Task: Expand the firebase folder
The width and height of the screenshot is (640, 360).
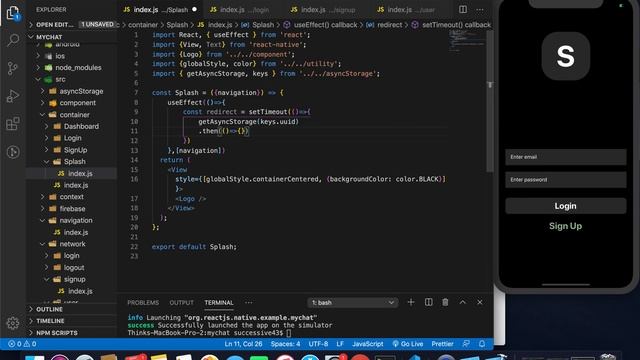Action: [72, 209]
